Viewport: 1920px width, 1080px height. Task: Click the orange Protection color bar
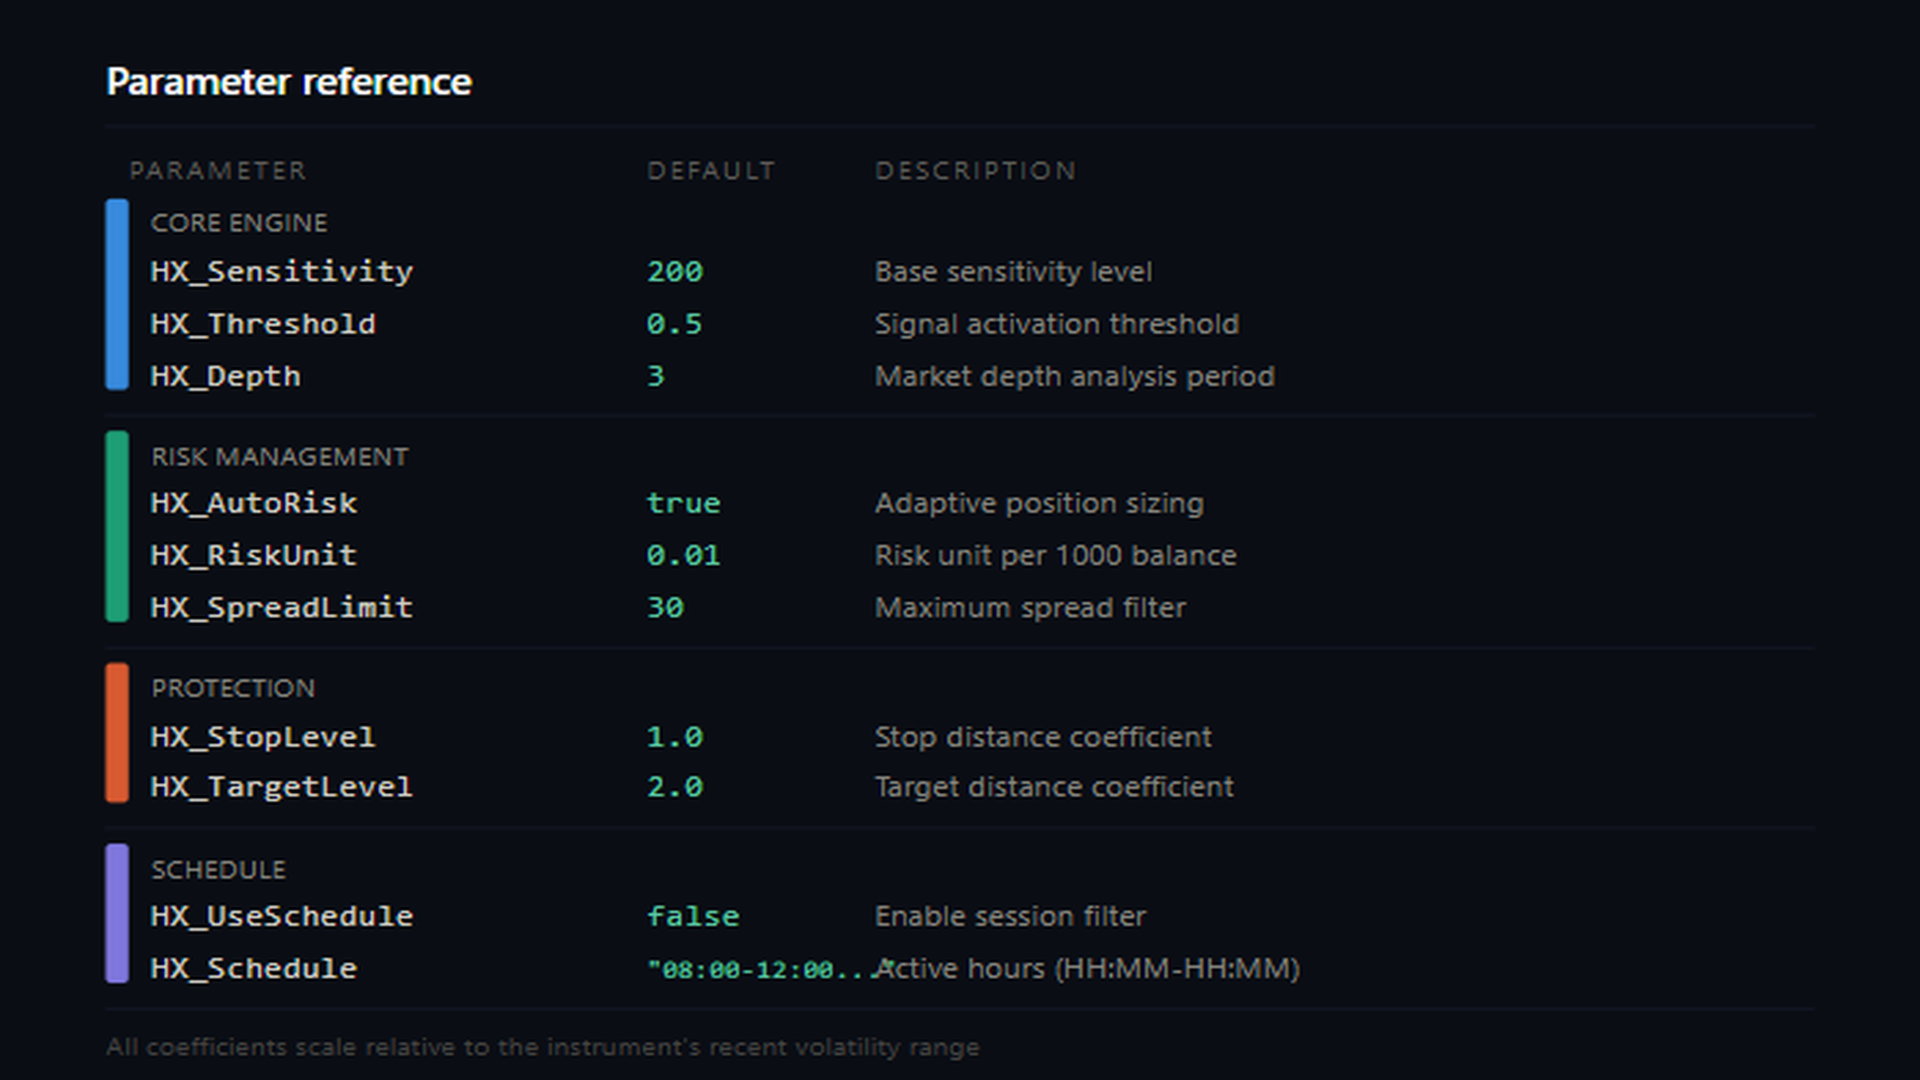(117, 732)
